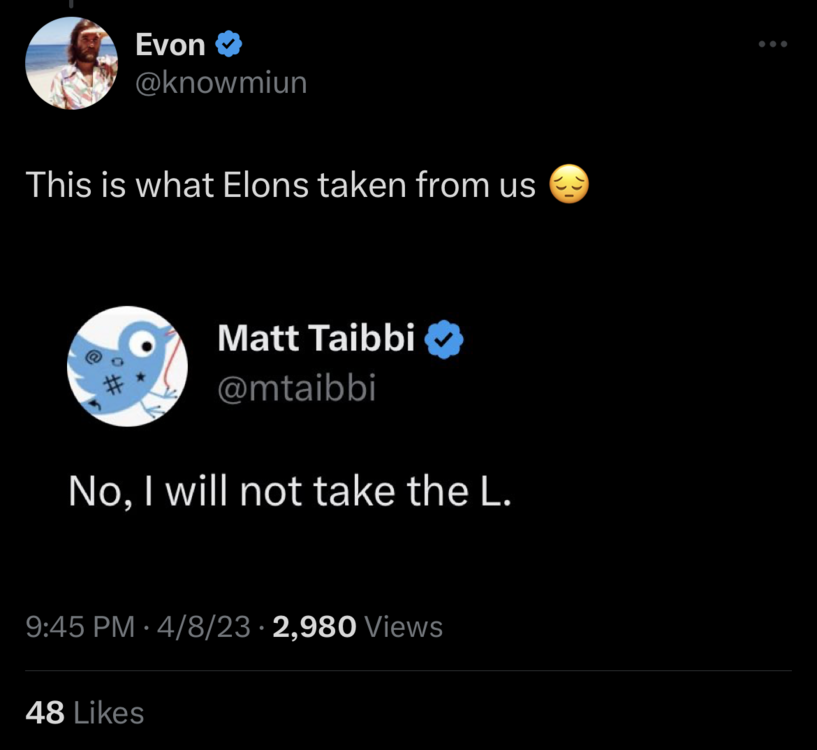Image resolution: width=817 pixels, height=750 pixels.
Task: Click the Matt Taibbi display name
Action: tap(316, 339)
